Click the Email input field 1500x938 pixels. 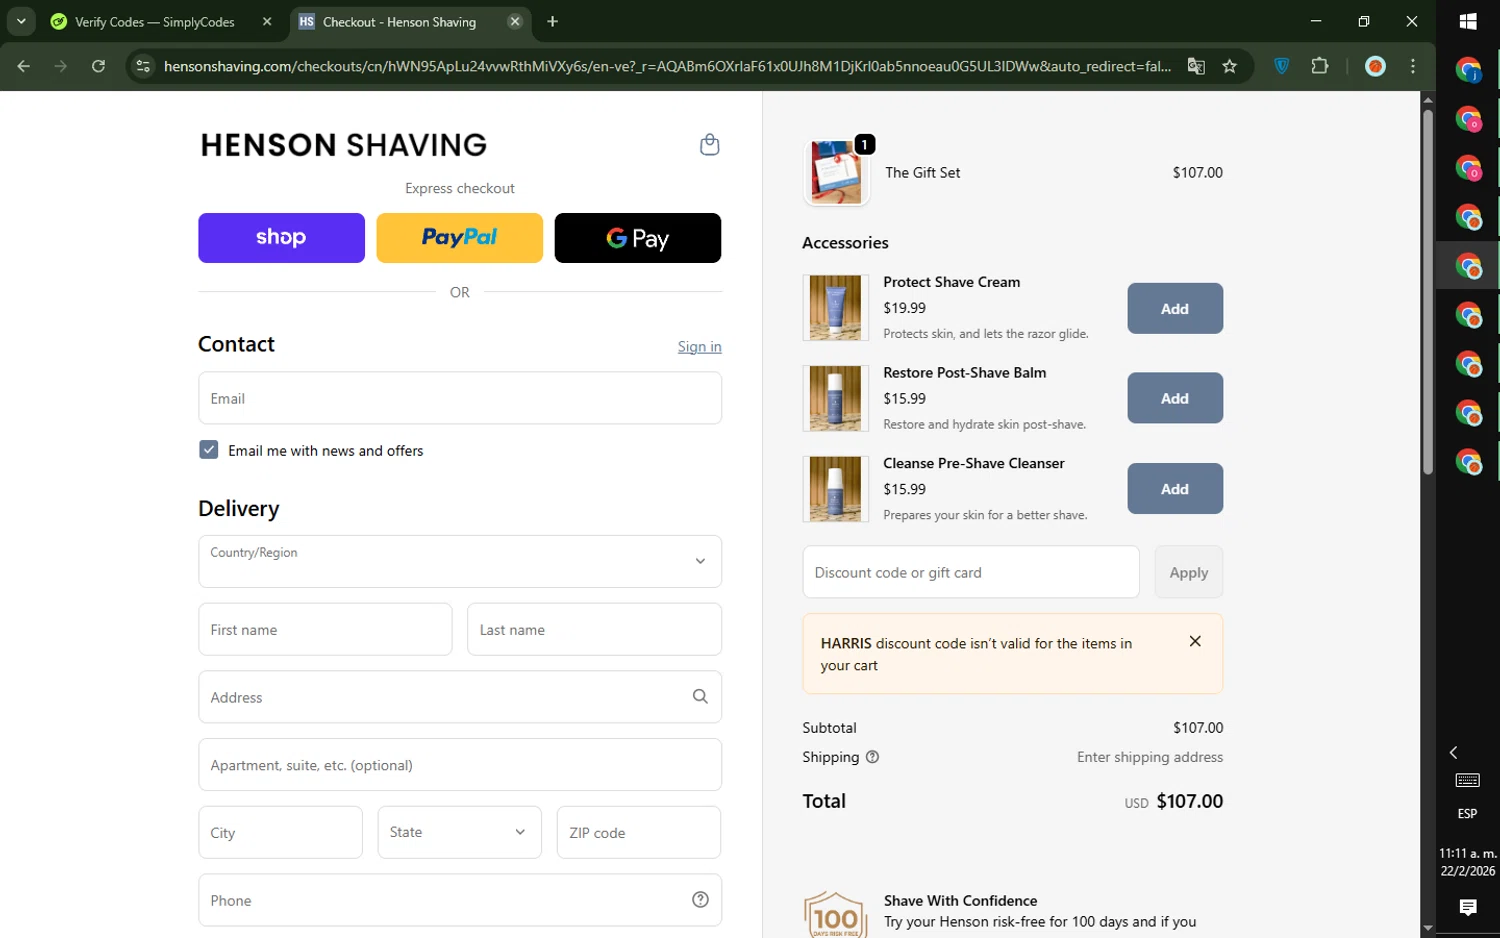[460, 398]
